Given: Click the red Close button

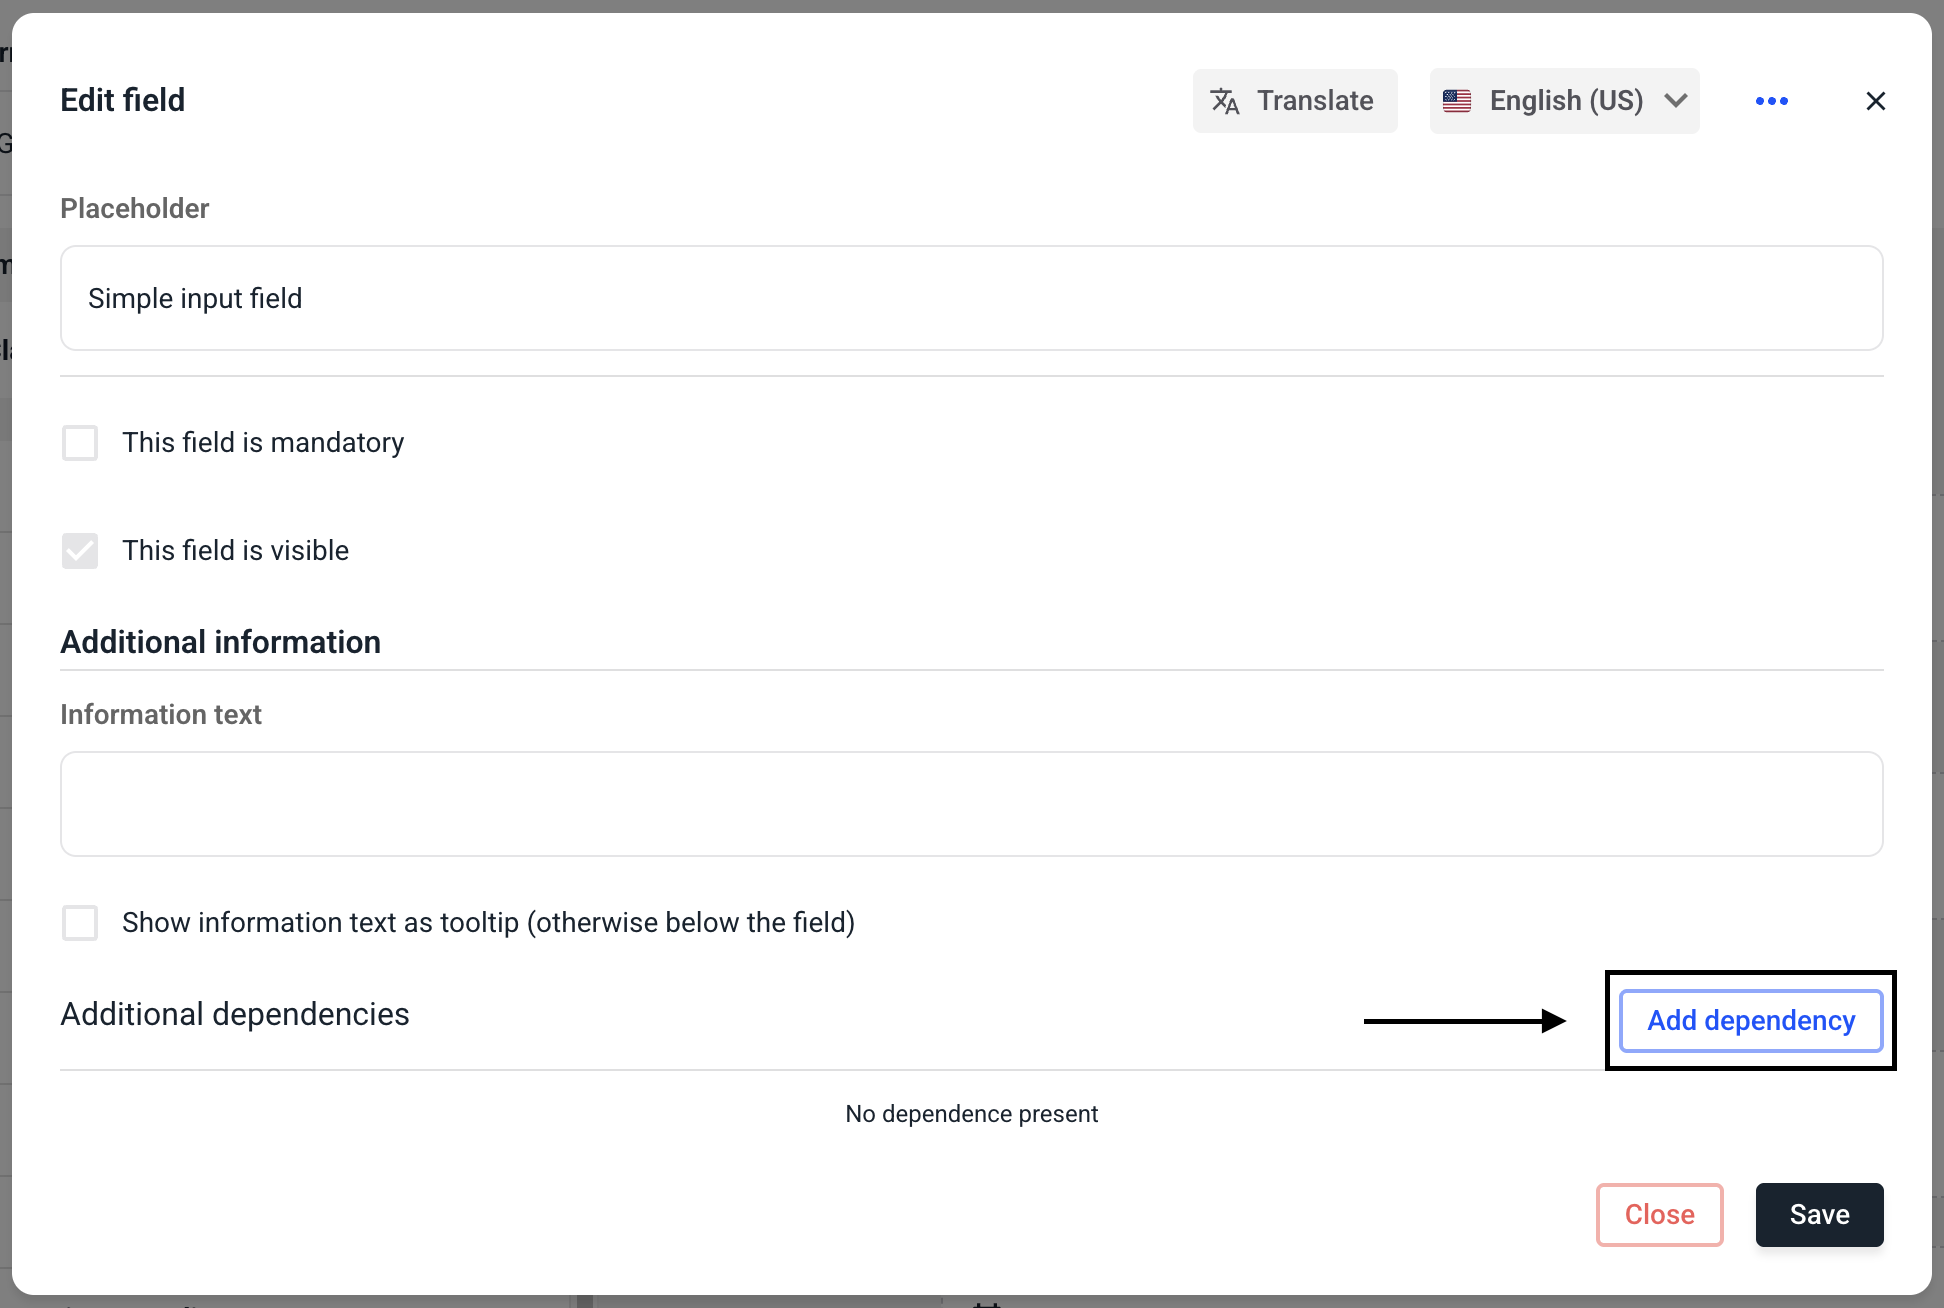Looking at the screenshot, I should point(1659,1214).
